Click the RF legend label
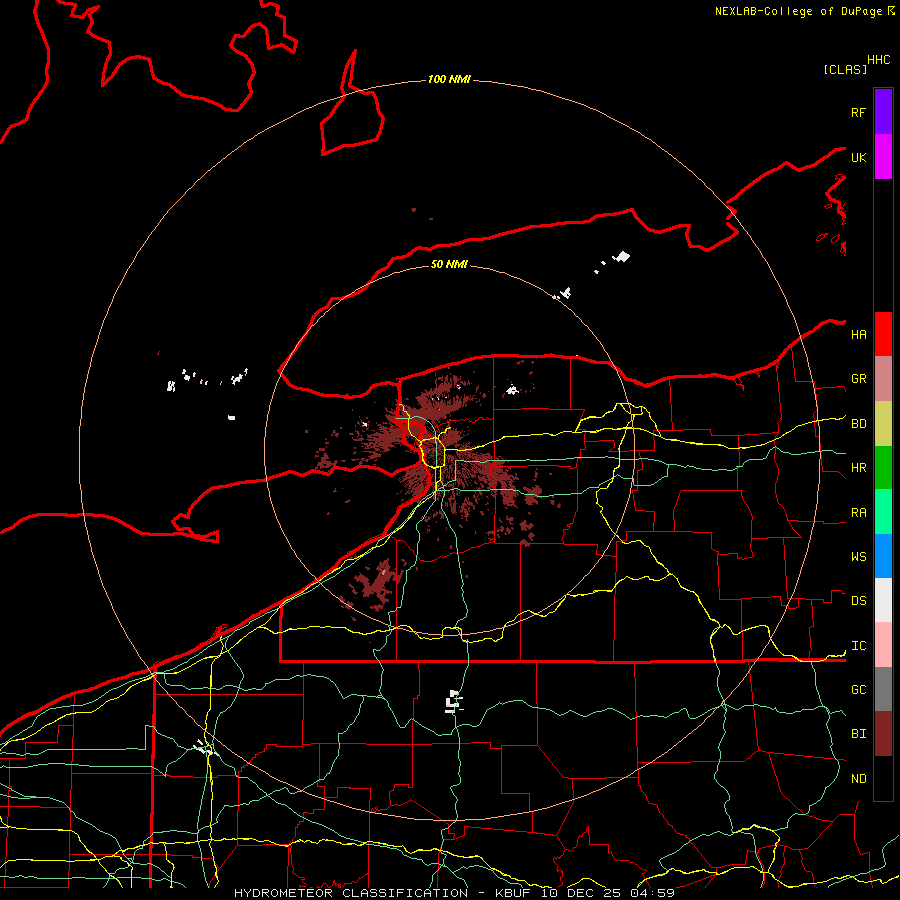Viewport: 900px width, 900px height. 858,112
